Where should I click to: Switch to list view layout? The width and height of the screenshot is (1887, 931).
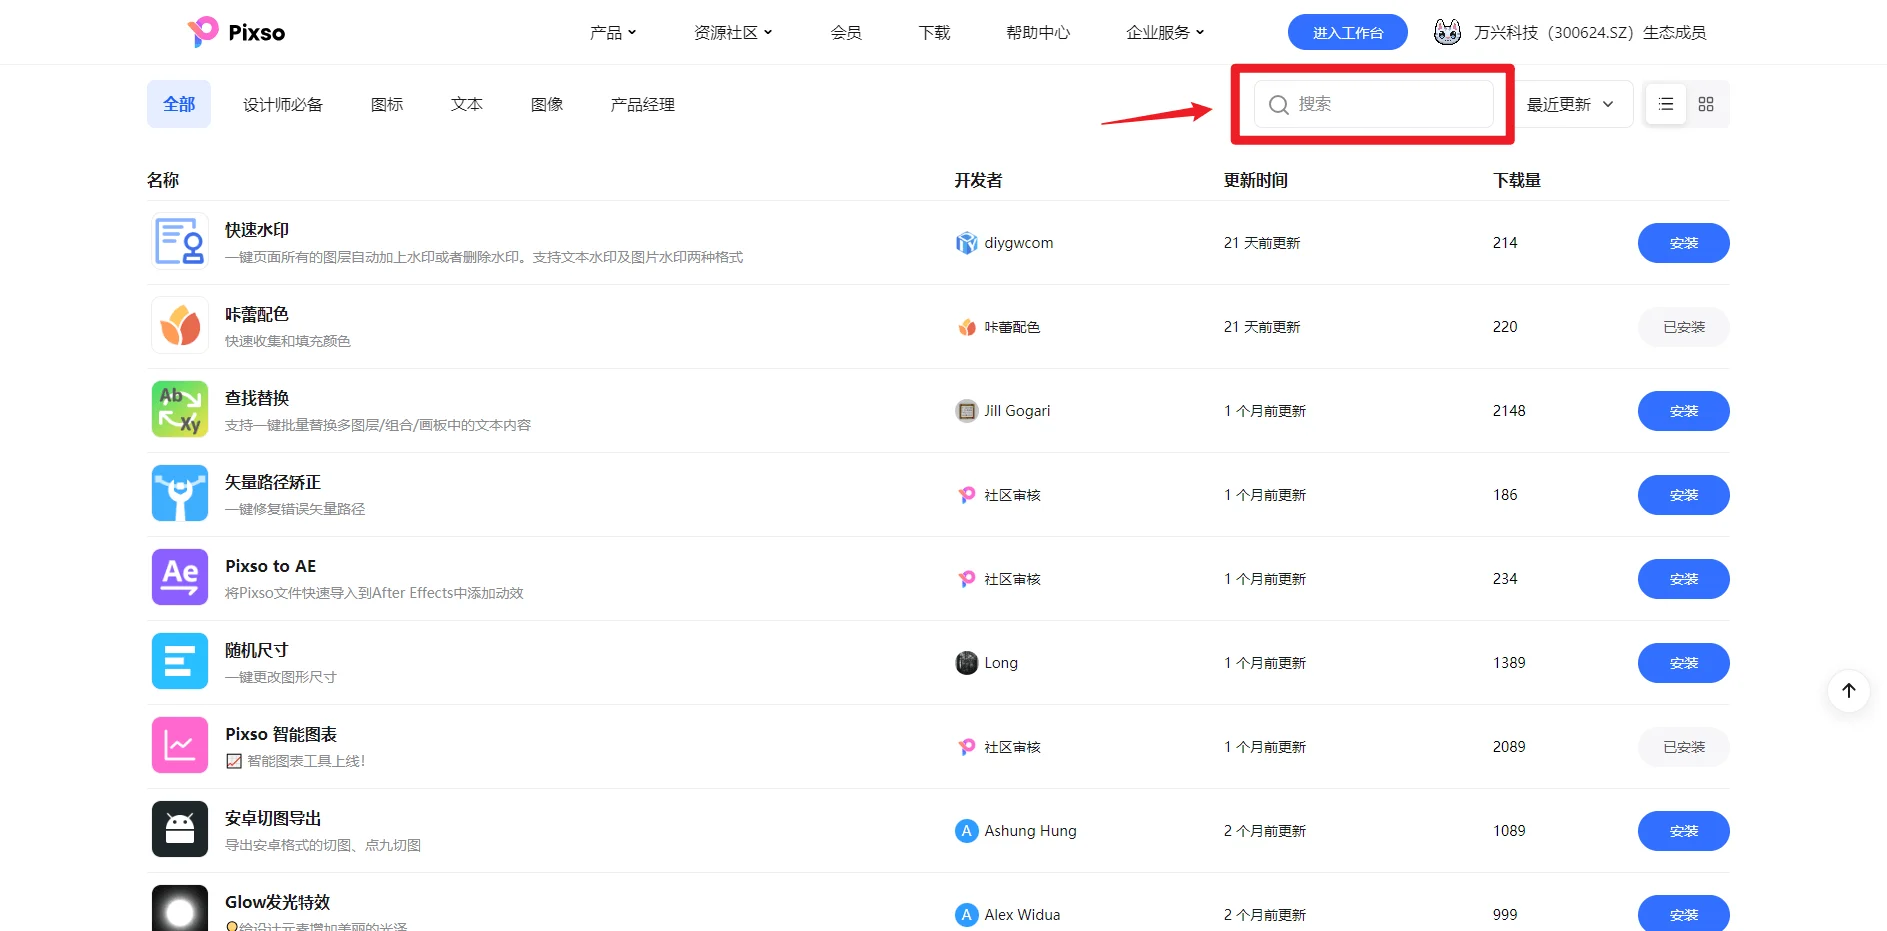coord(1664,103)
